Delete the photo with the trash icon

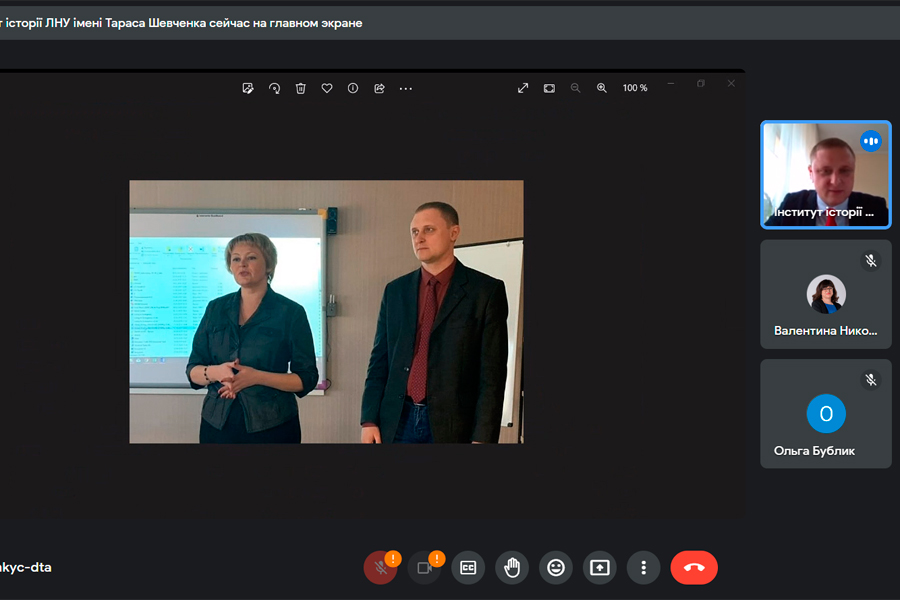point(301,88)
